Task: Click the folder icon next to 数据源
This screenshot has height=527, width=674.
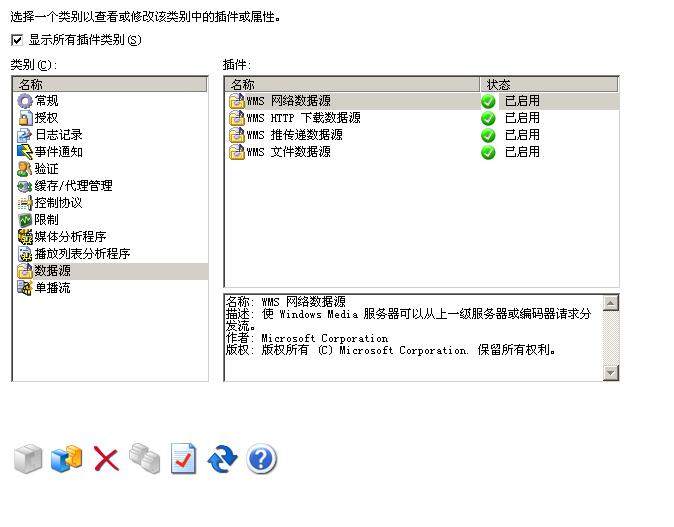Action: tap(25, 271)
